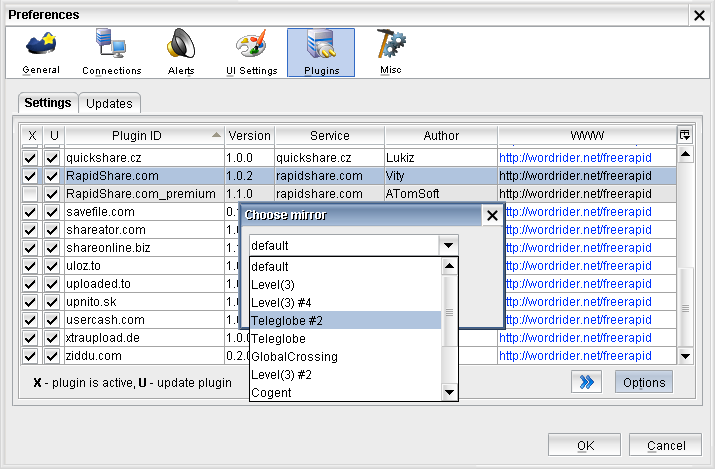This screenshot has width=715, height=469.
Task: Click the column chooser icon in table corner
Action: (x=685, y=135)
